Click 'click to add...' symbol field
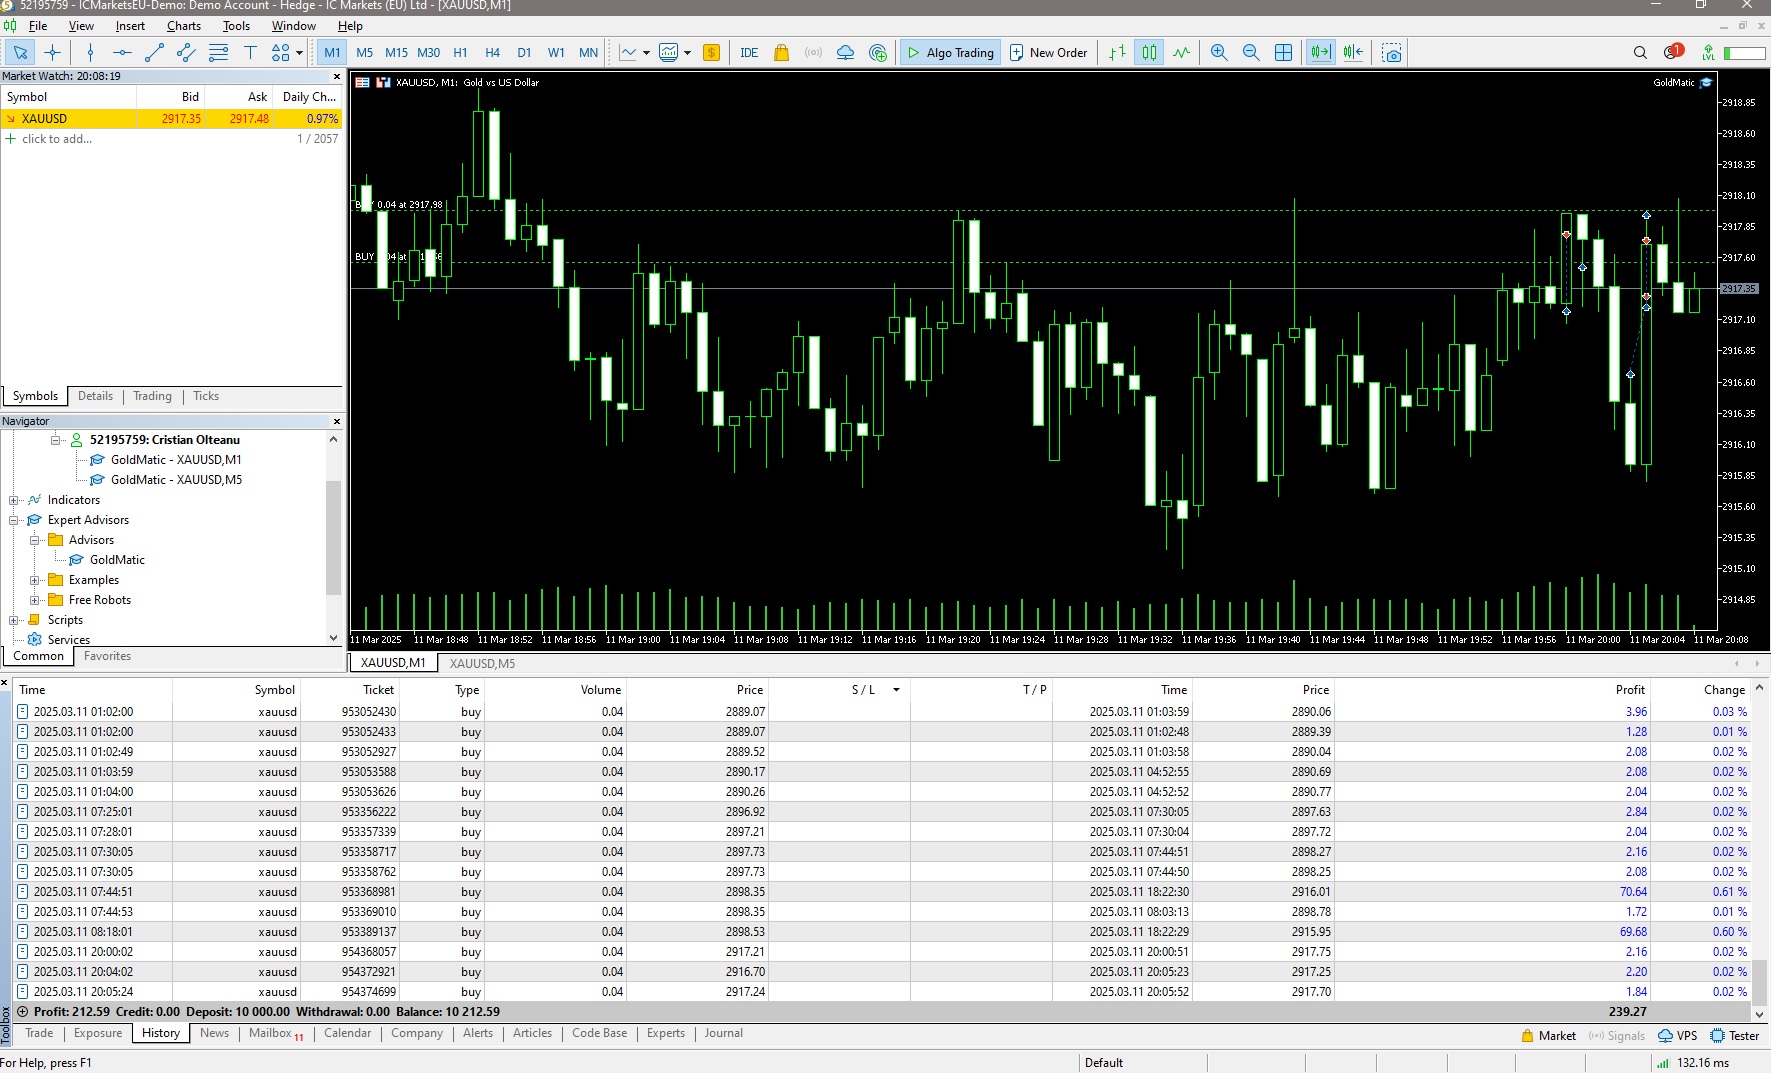 (57, 139)
